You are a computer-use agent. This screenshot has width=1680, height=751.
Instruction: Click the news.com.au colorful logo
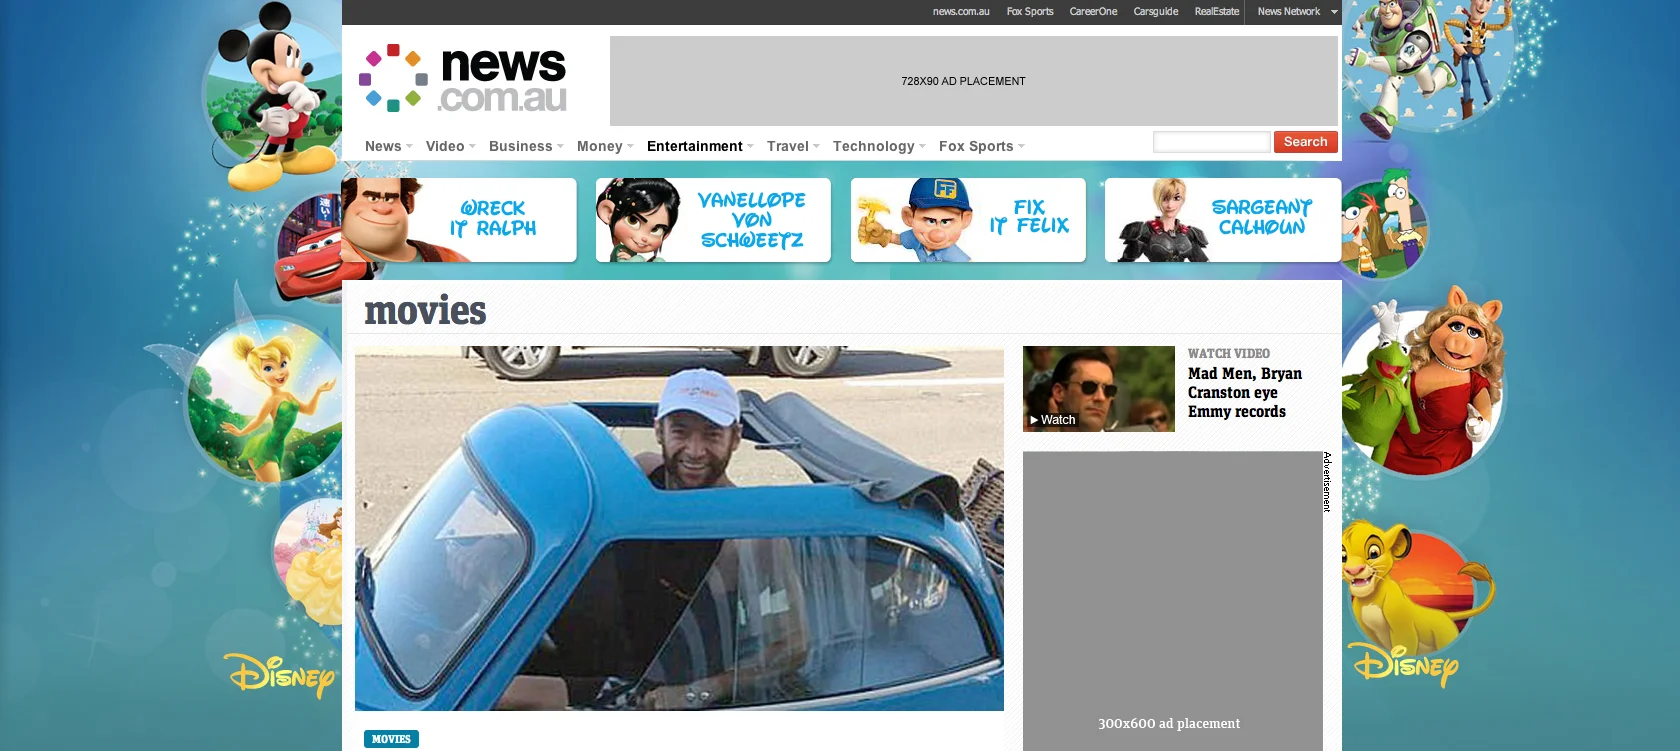(x=463, y=78)
